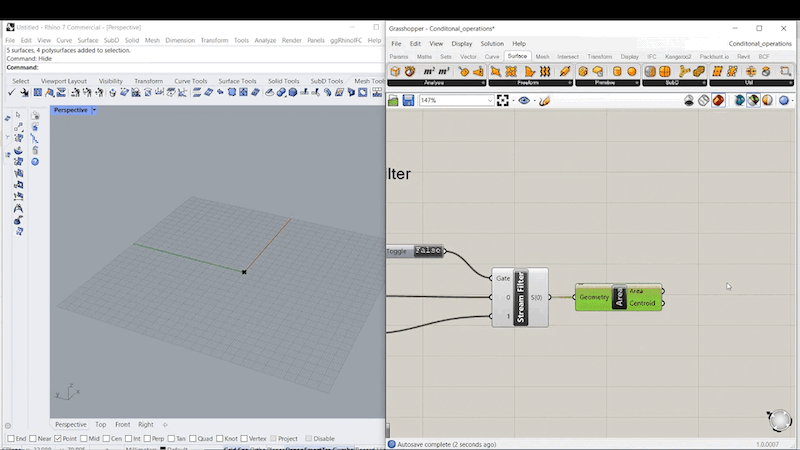Click the preview mesh quality sphere icon
This screenshot has height=450, width=800.
click(784, 101)
